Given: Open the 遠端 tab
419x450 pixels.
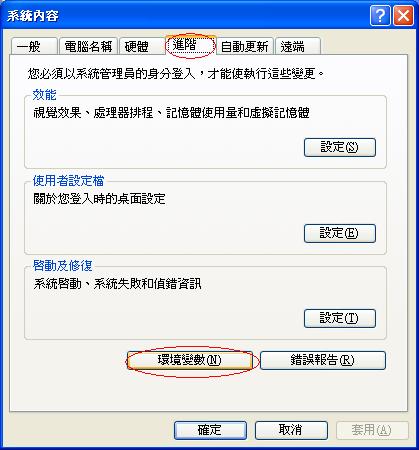Looking at the screenshot, I should (298, 46).
